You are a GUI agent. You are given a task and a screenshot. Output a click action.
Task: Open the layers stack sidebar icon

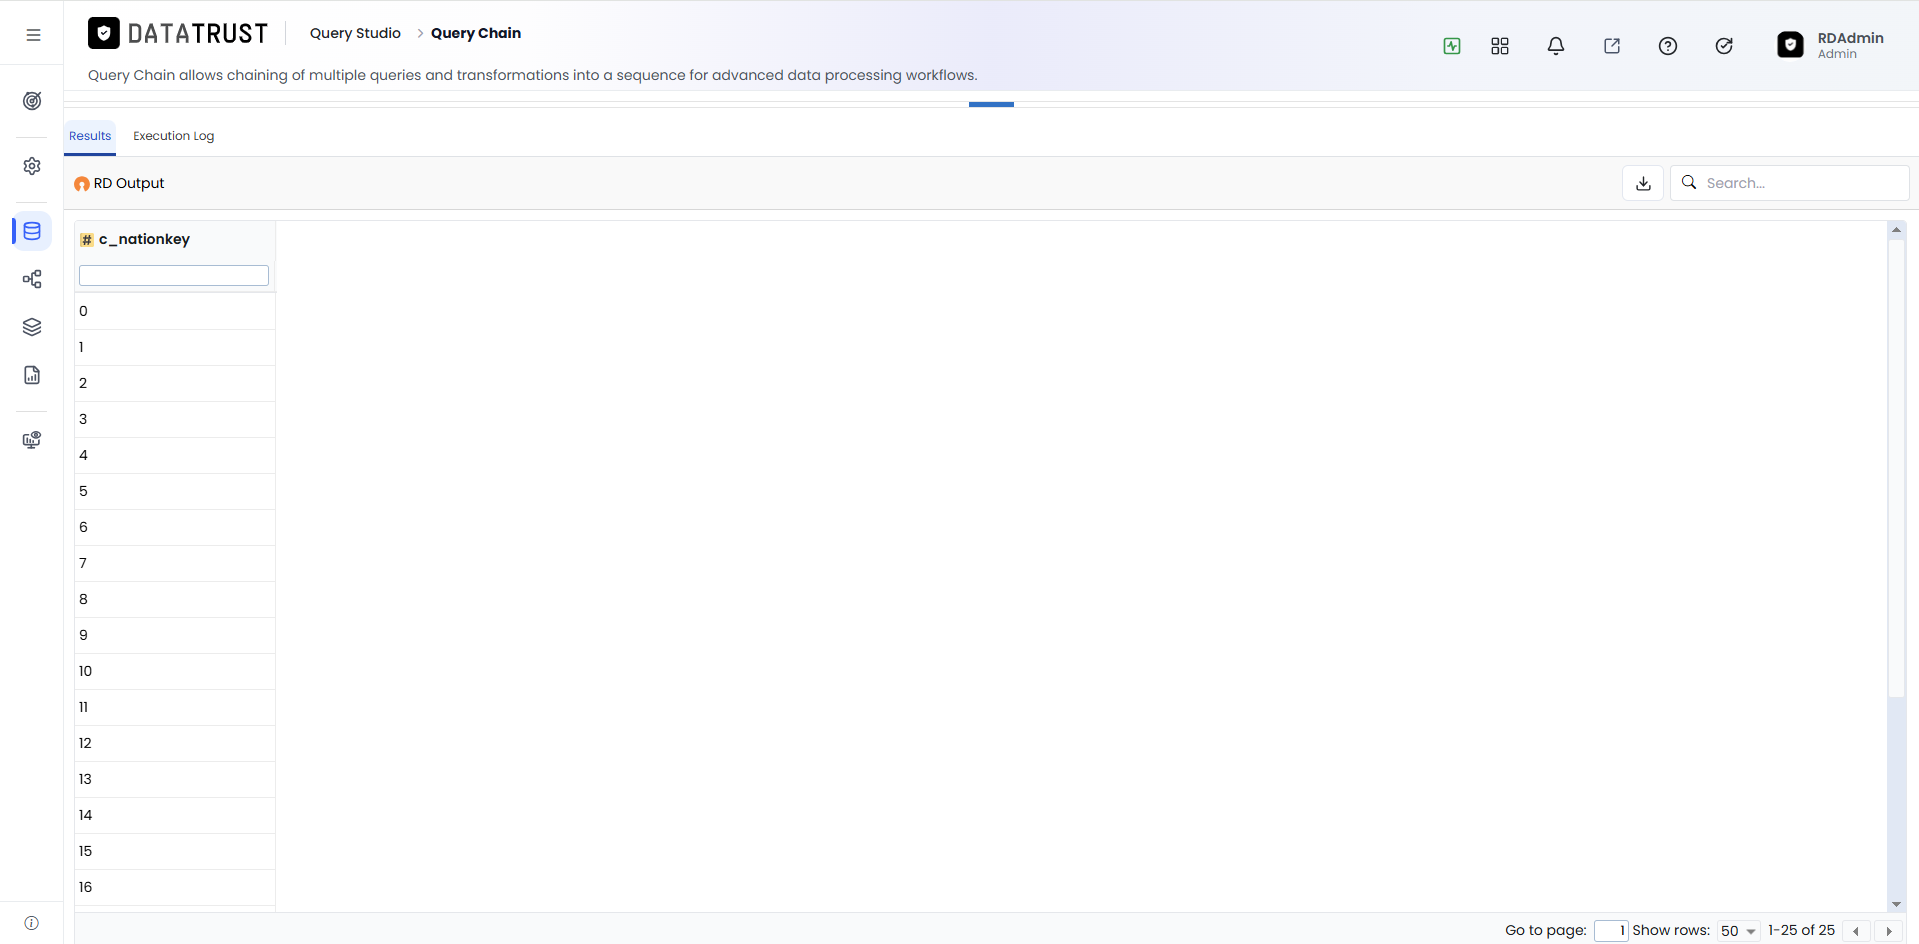coord(32,327)
